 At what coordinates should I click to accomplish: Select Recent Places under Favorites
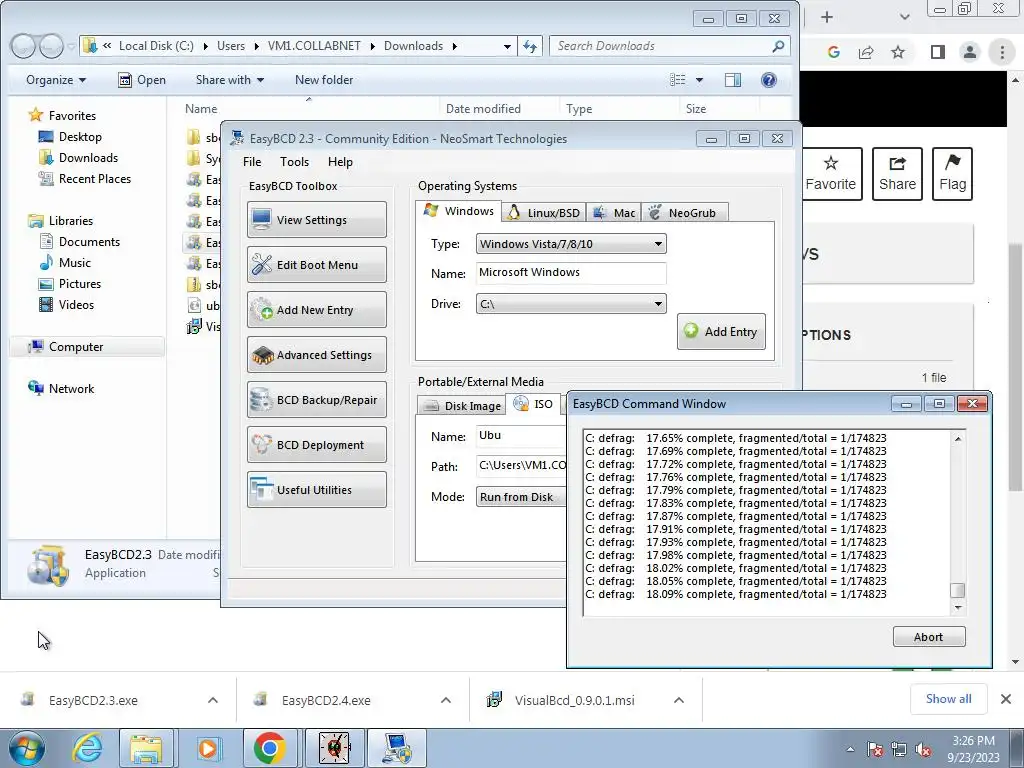point(85,178)
